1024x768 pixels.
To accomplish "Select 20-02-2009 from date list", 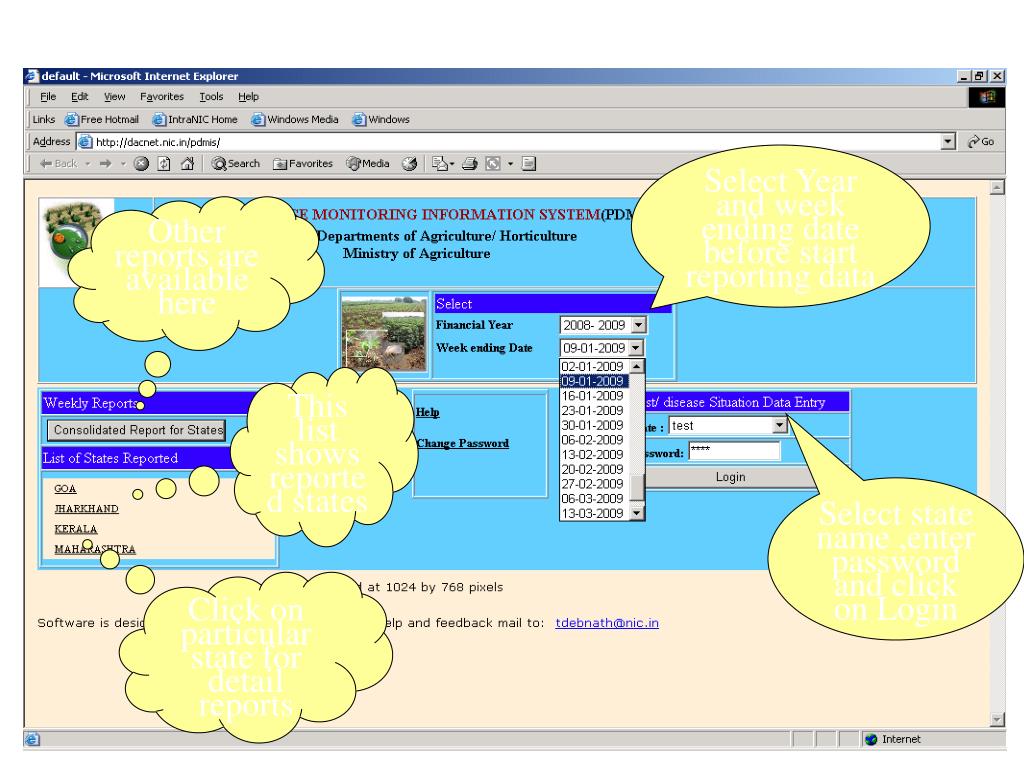I will pos(593,469).
